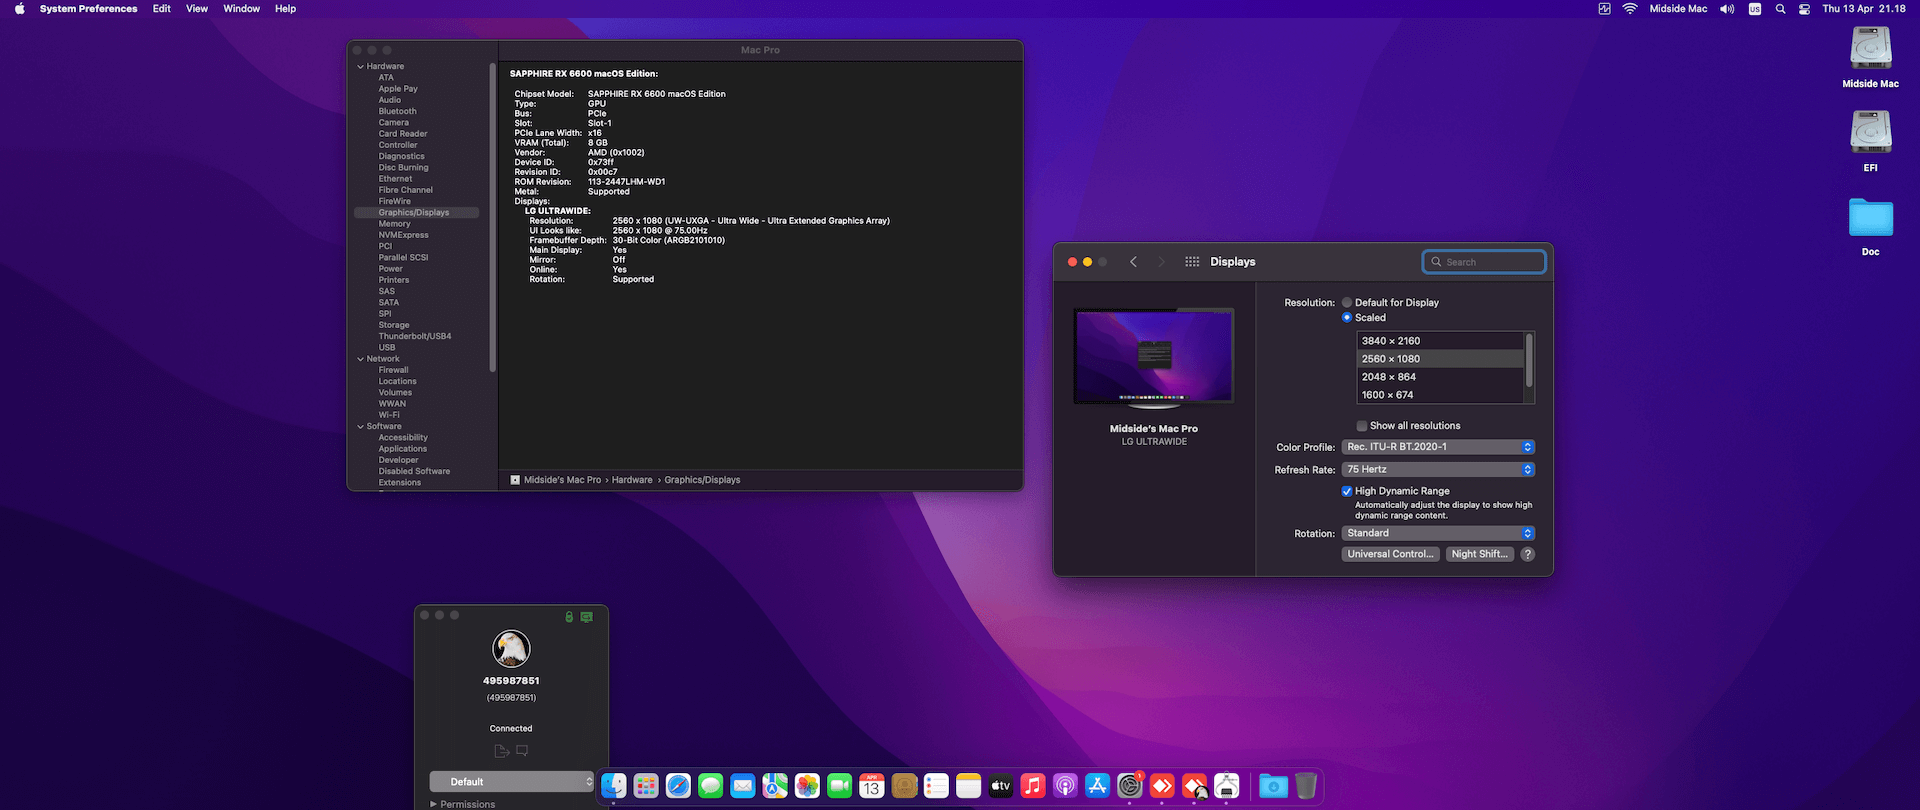1920x810 pixels.
Task: Select the Scaled resolution radio button
Action: pos(1347,318)
